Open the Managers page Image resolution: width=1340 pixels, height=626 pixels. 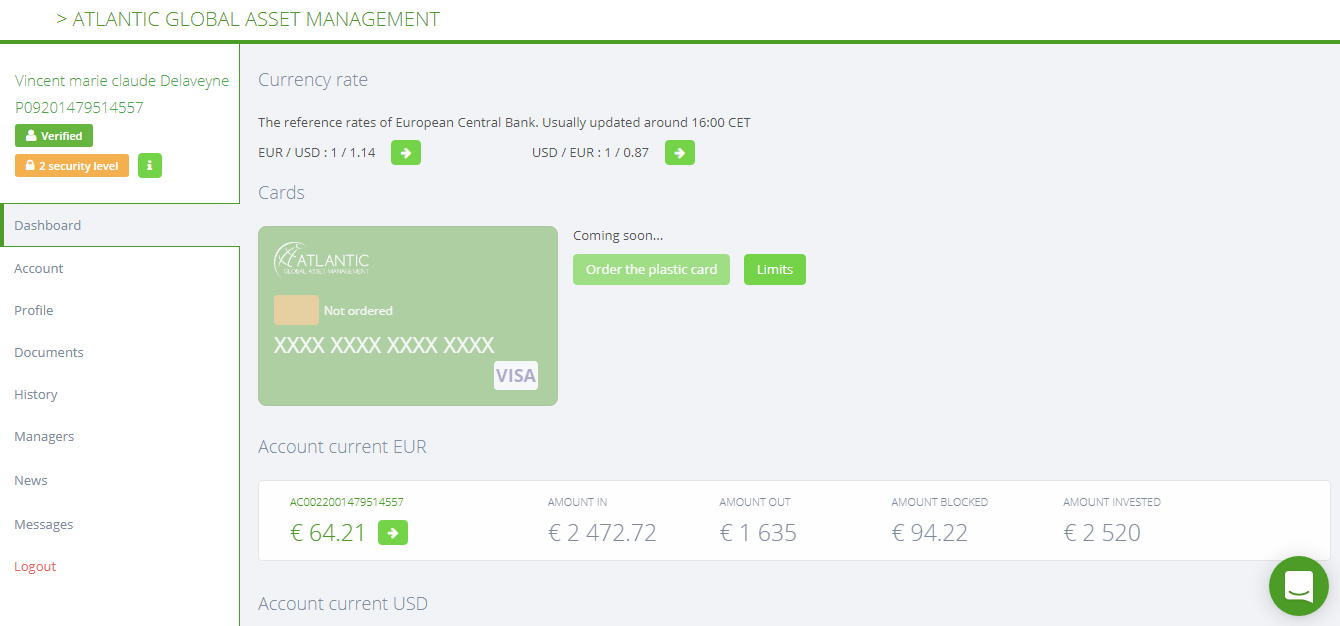pyautogui.click(x=44, y=436)
